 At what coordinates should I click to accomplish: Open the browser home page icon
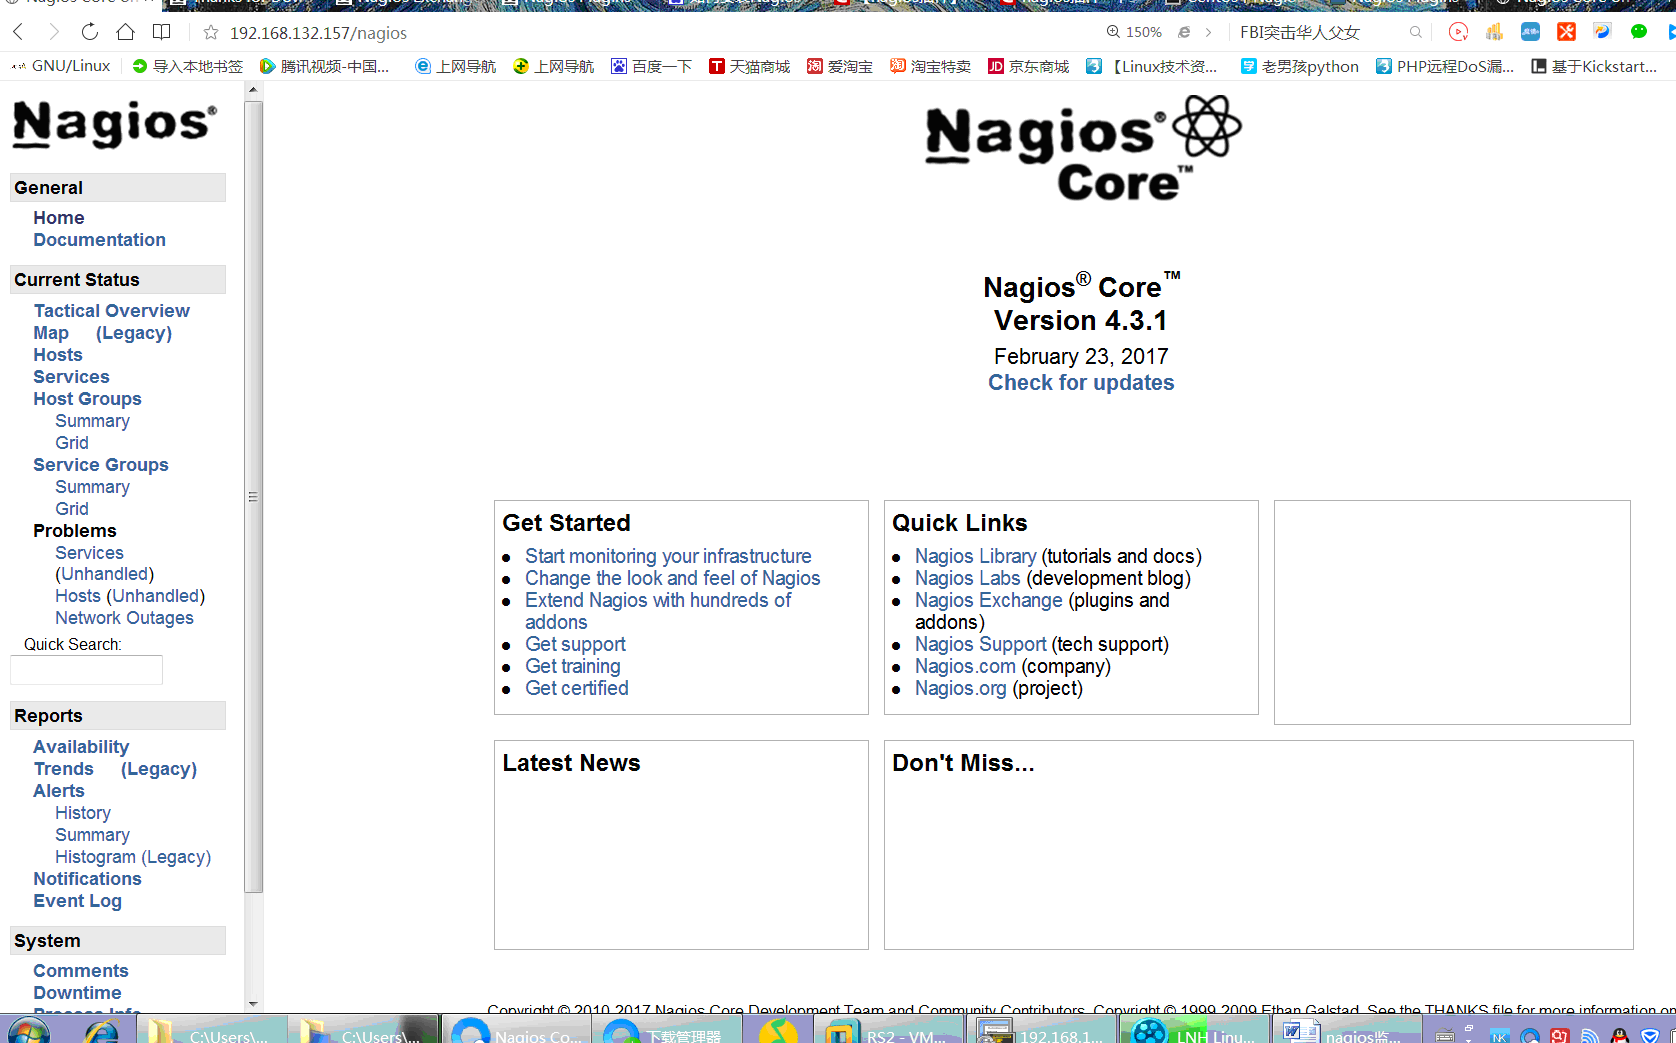[125, 32]
